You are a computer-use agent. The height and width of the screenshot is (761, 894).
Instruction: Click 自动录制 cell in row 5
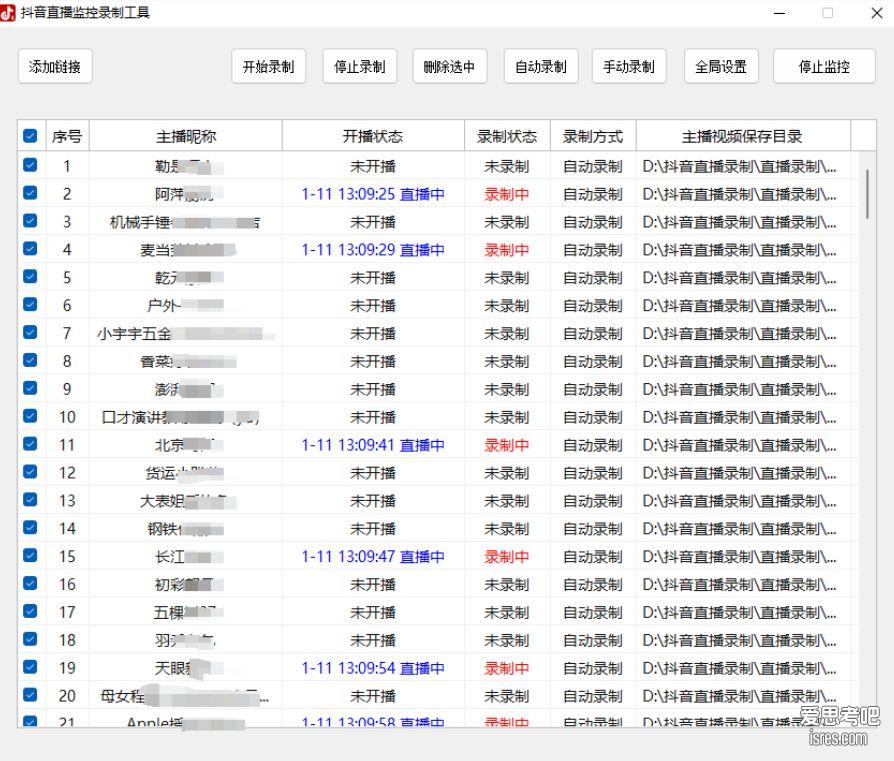[593, 278]
